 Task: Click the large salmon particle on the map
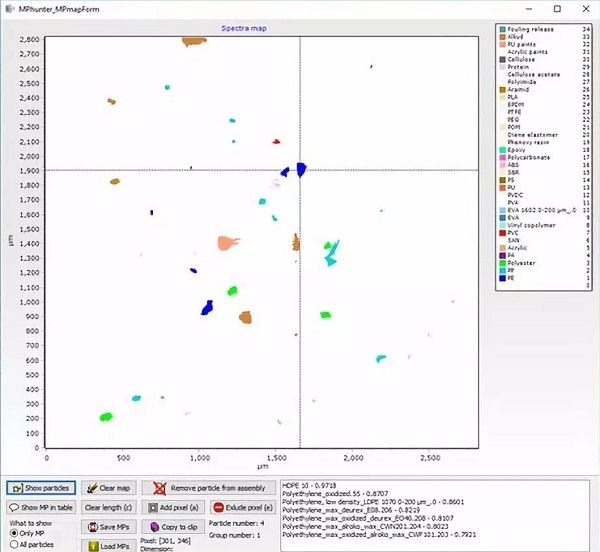coord(227,243)
